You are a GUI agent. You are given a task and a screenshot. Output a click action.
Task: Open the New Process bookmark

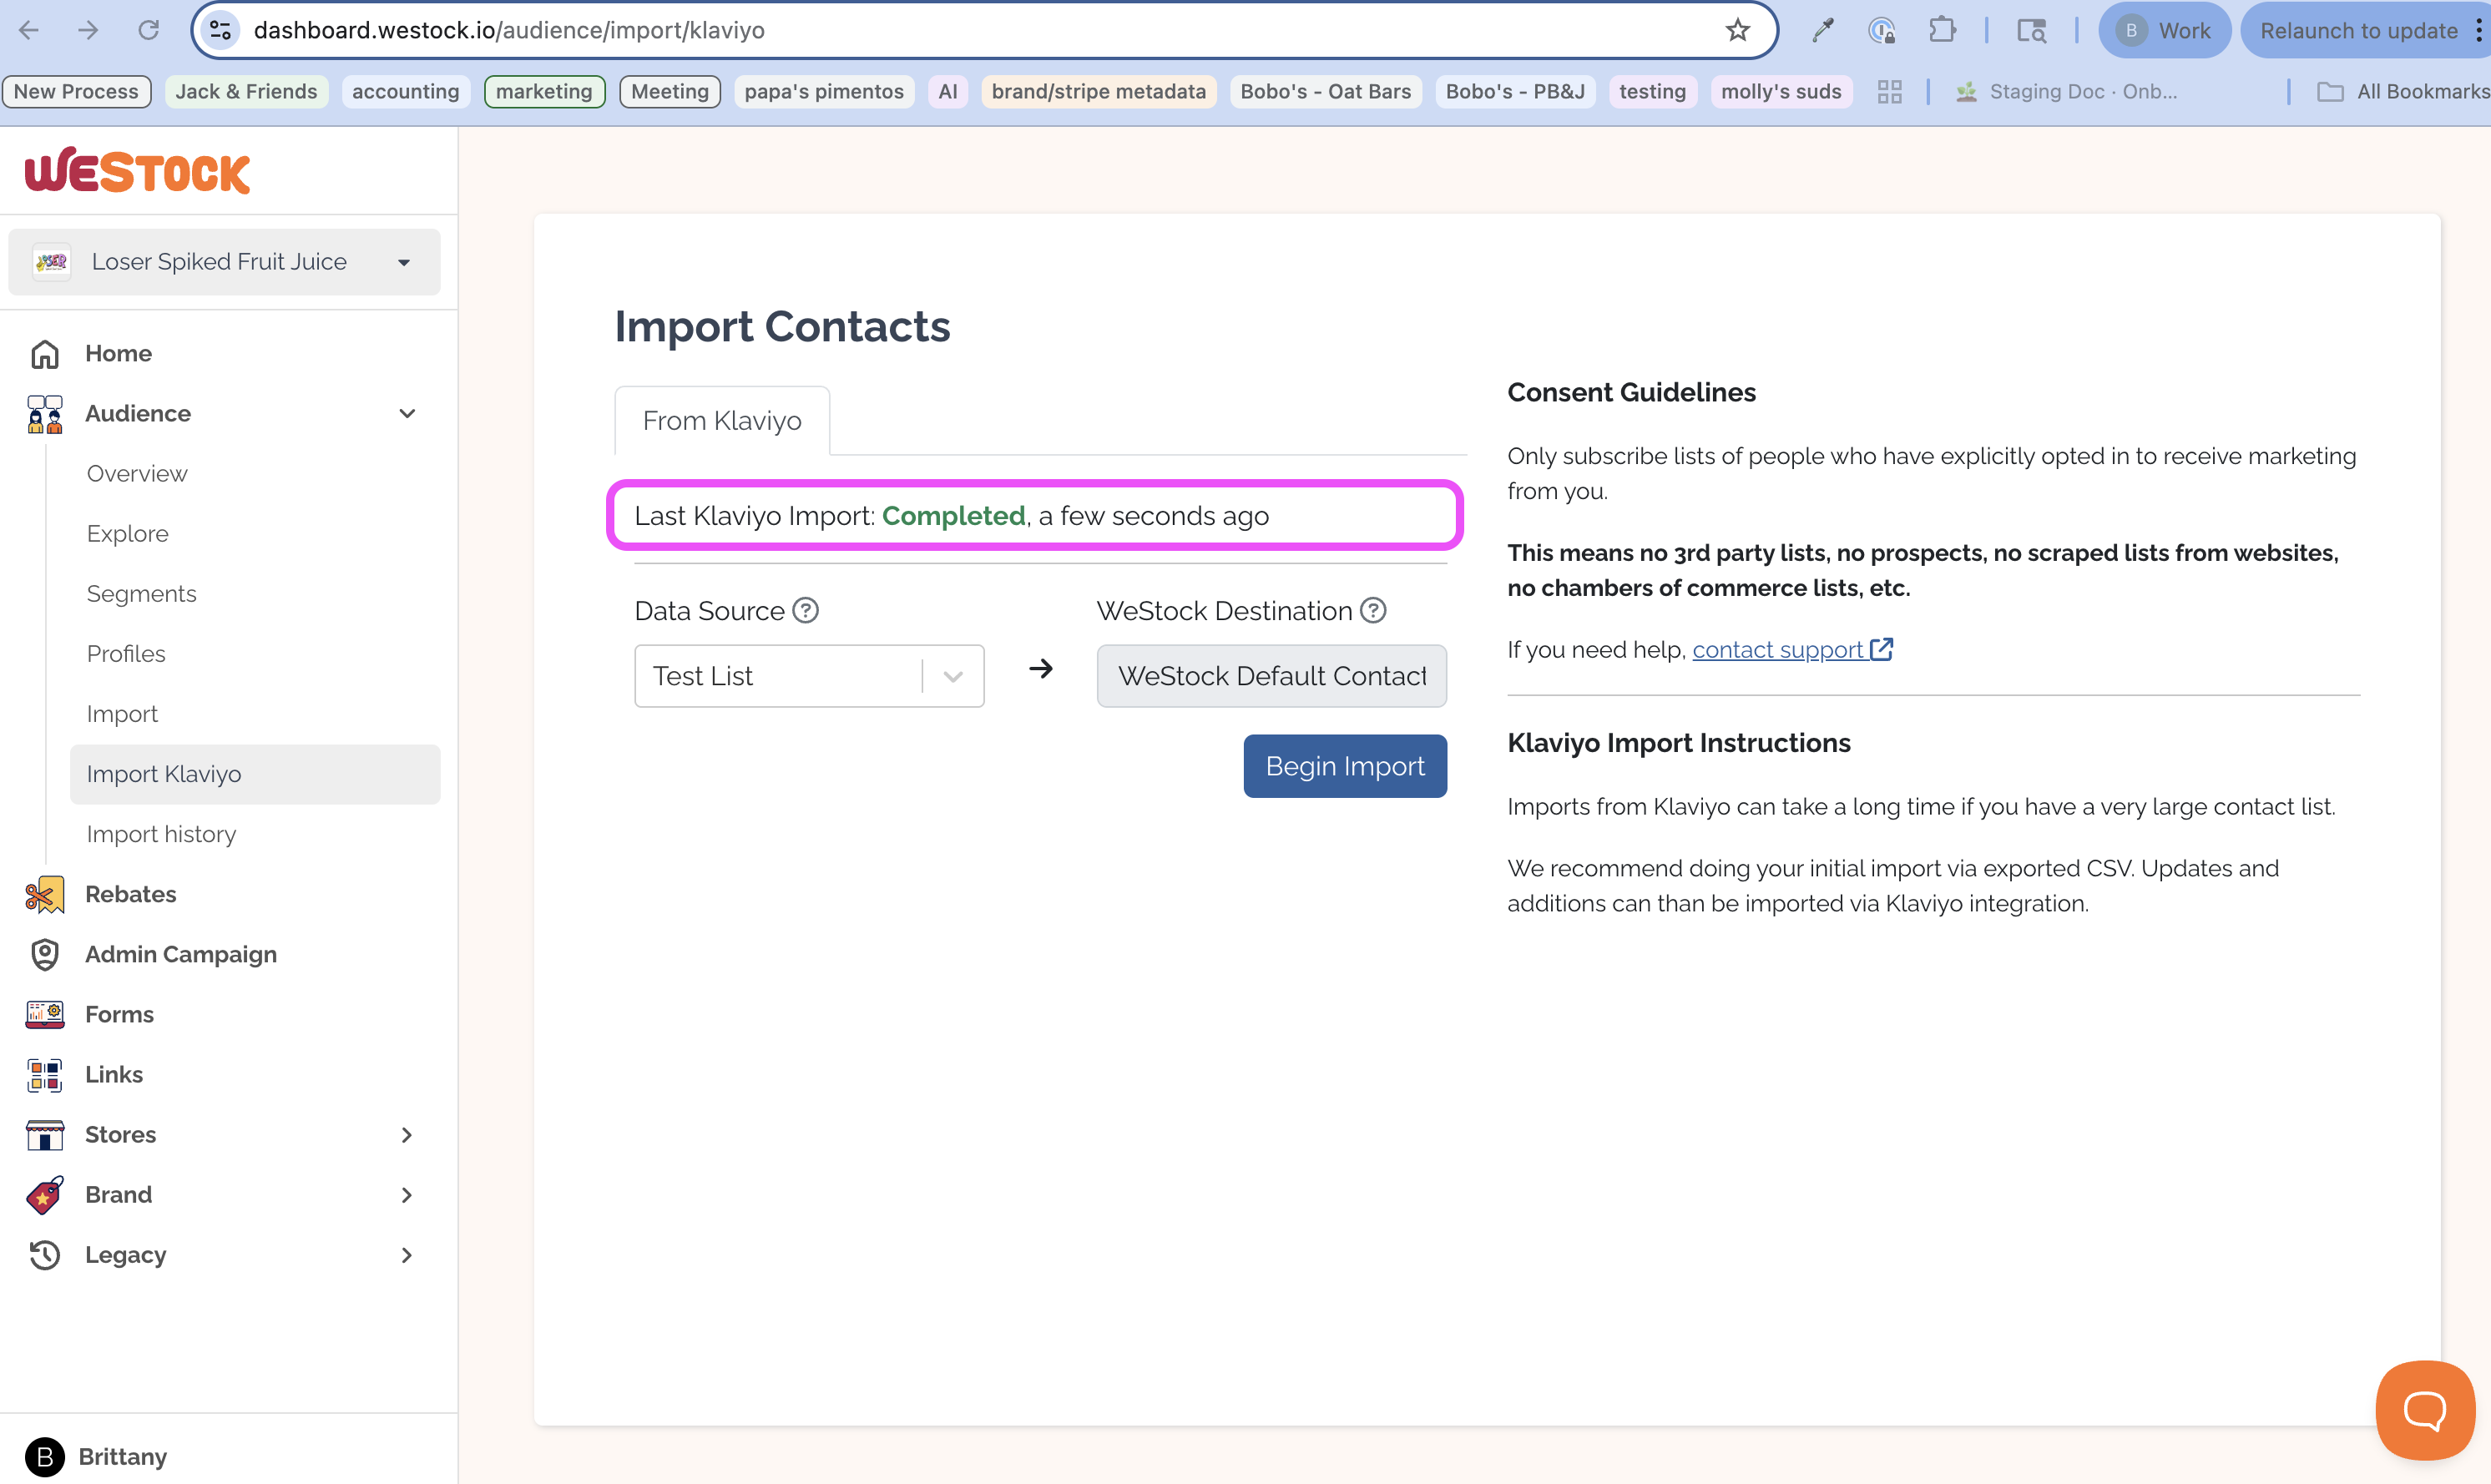76,92
